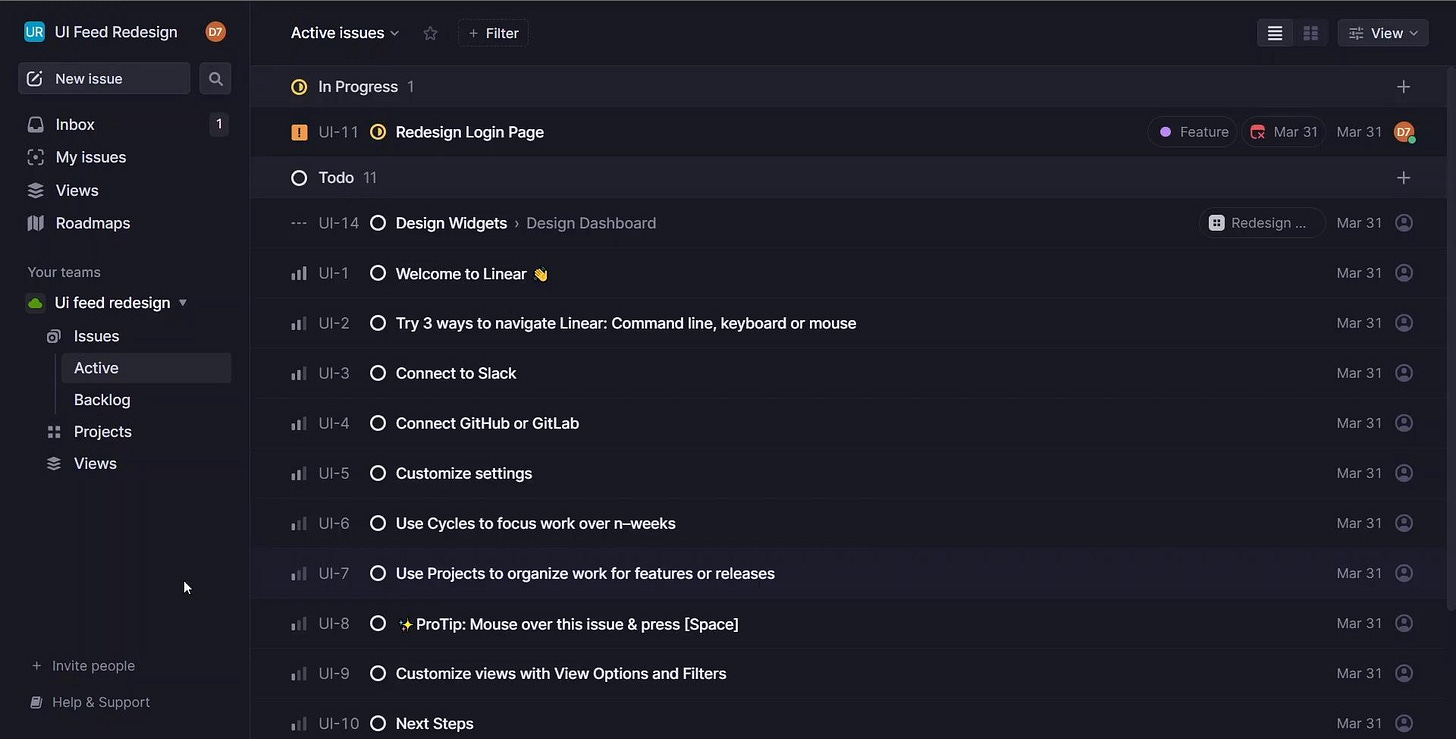Viewport: 1456px width, 739px height.
Task: Switch to board layout view
Action: tap(1310, 33)
